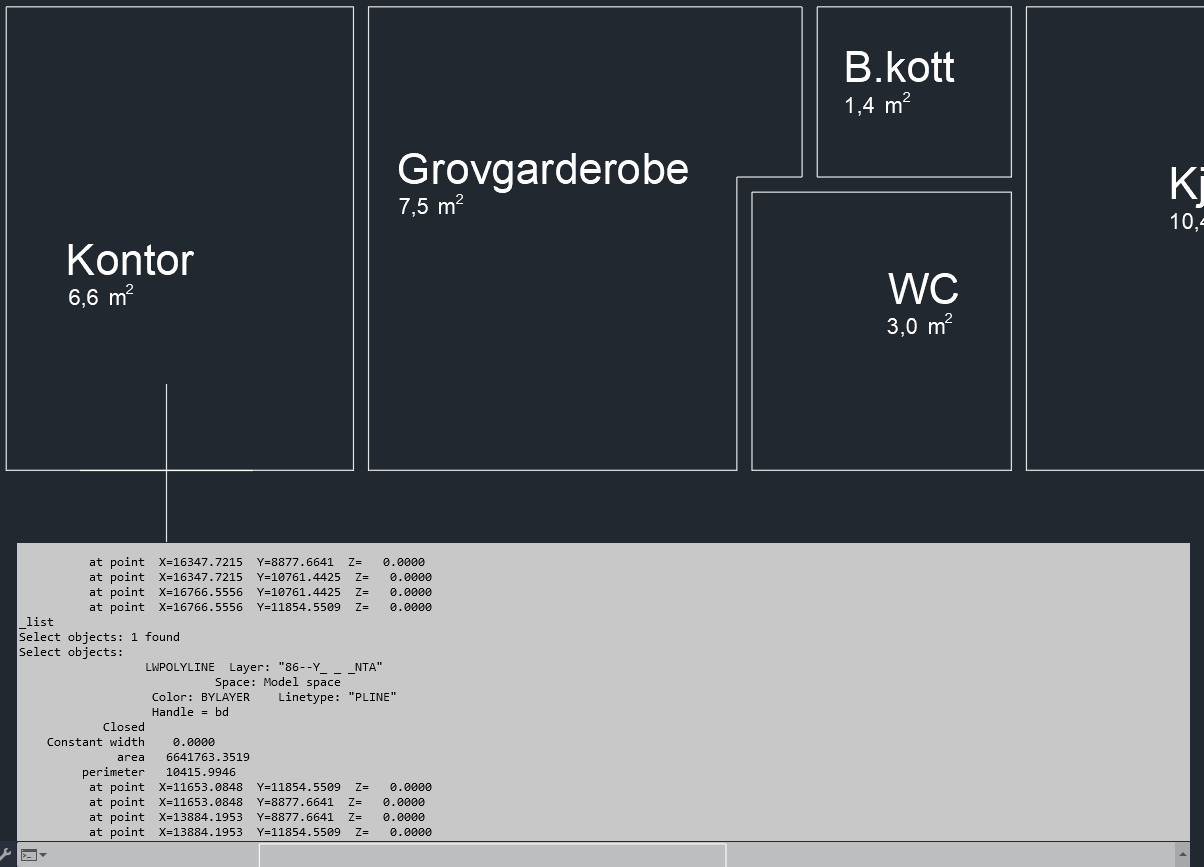1204x867 pixels.
Task: Select the Kontor room label
Action: (129, 261)
